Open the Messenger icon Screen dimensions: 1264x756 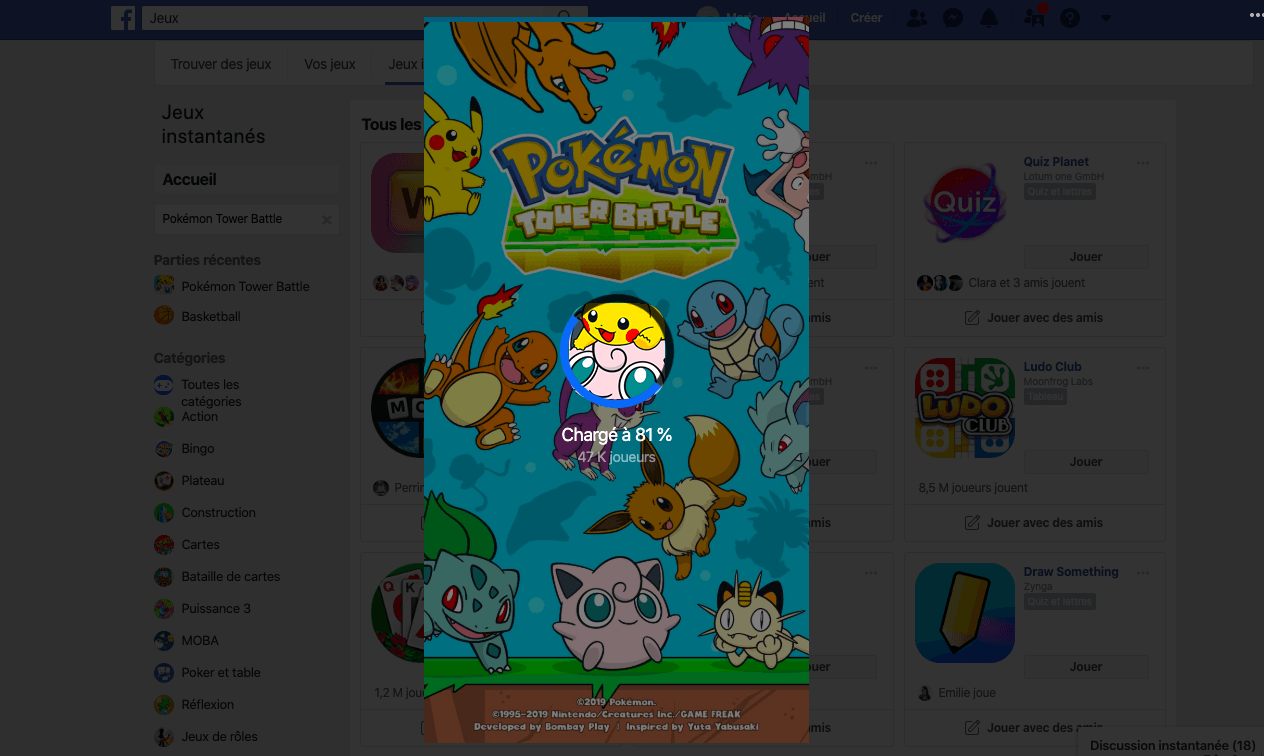coord(953,18)
